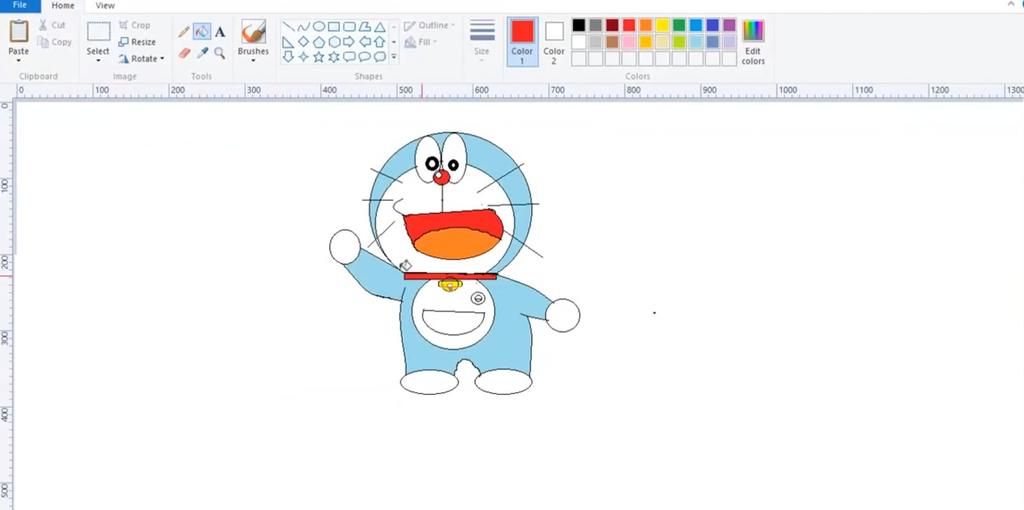Choose the Rounded rectangle shape
This screenshot has height=510, width=1024.
click(349, 27)
